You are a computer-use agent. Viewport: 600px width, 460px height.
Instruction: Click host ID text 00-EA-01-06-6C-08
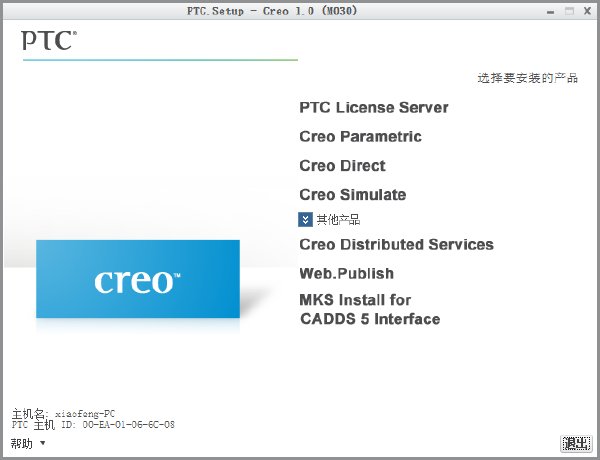tap(129, 424)
